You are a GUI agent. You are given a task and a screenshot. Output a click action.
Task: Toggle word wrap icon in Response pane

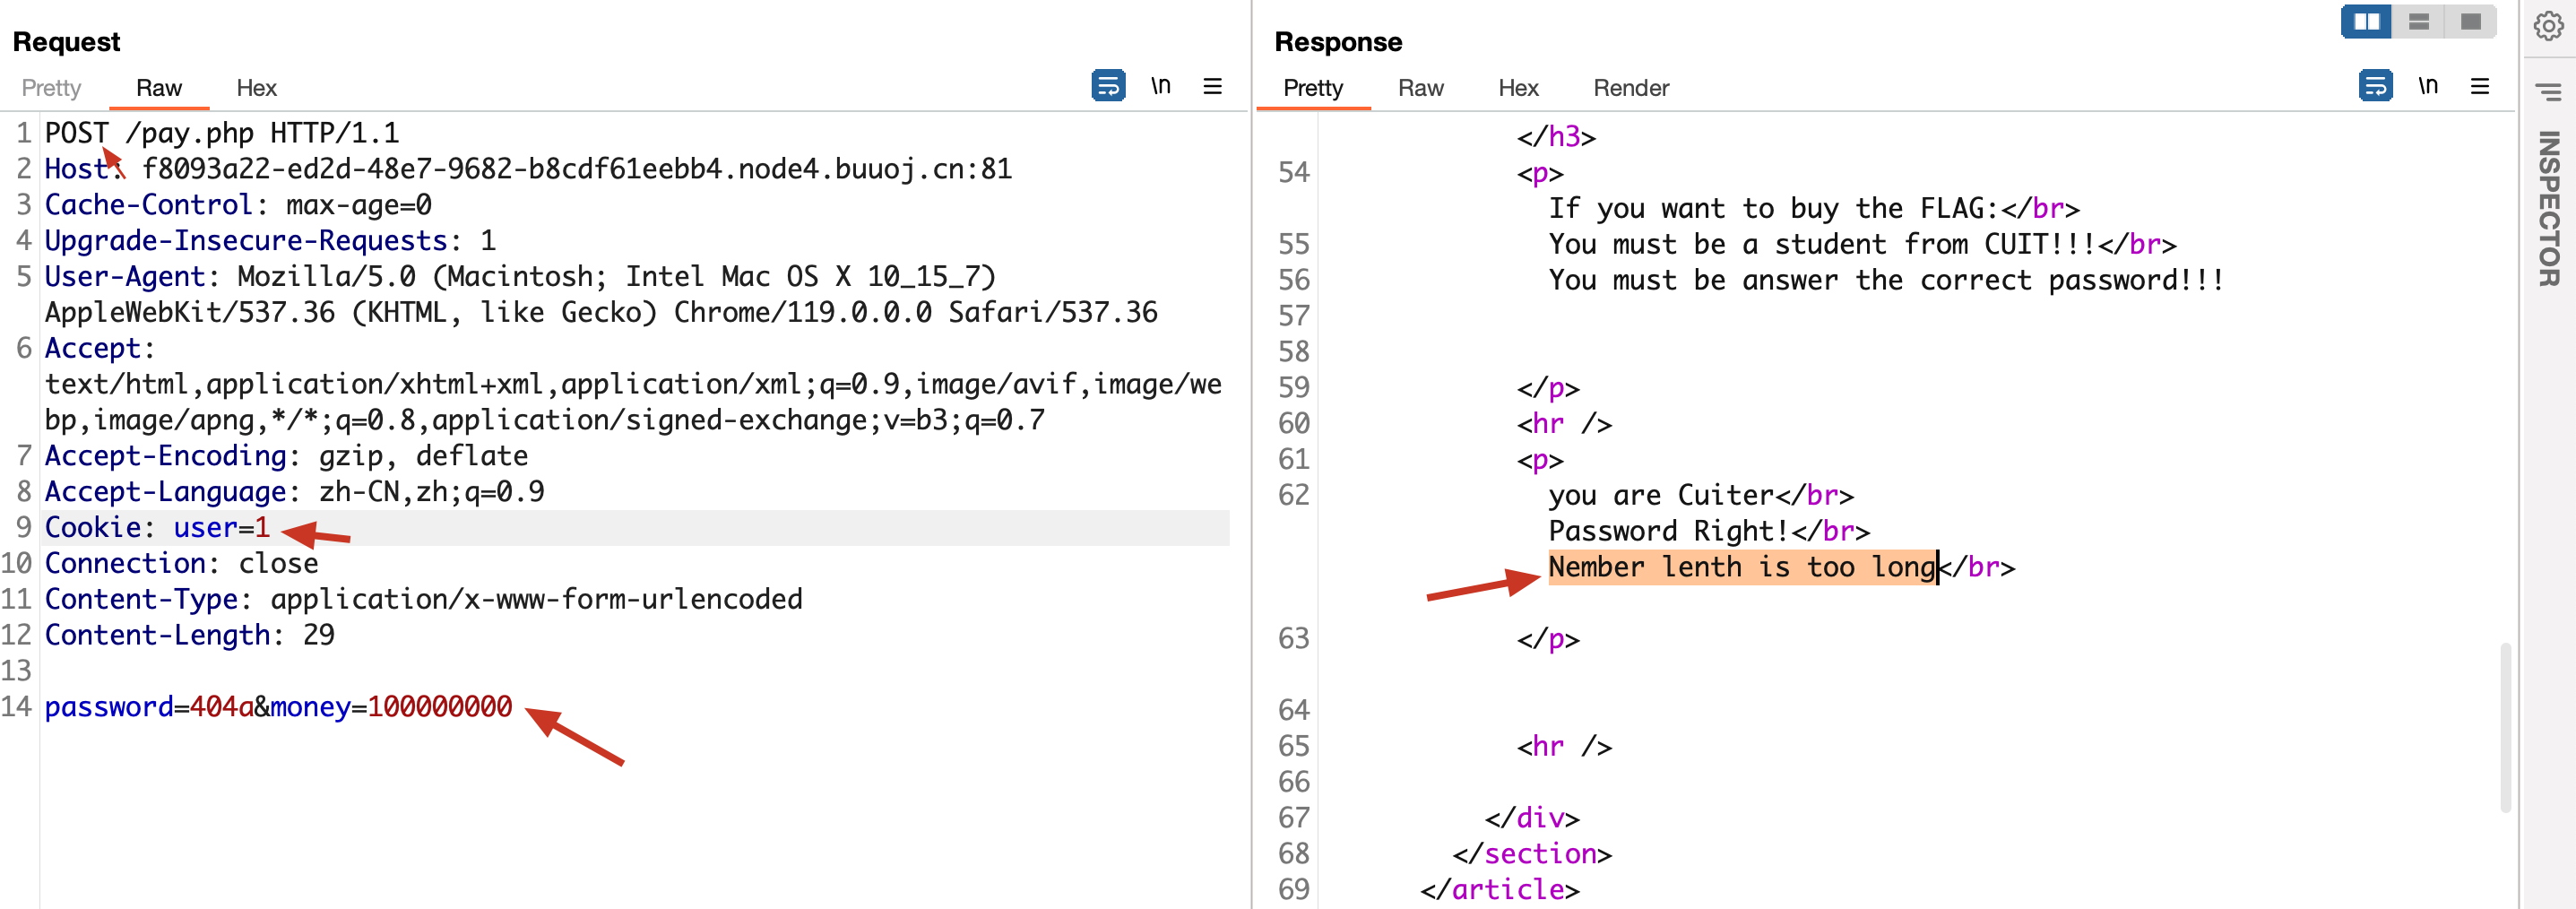pos(2375,86)
